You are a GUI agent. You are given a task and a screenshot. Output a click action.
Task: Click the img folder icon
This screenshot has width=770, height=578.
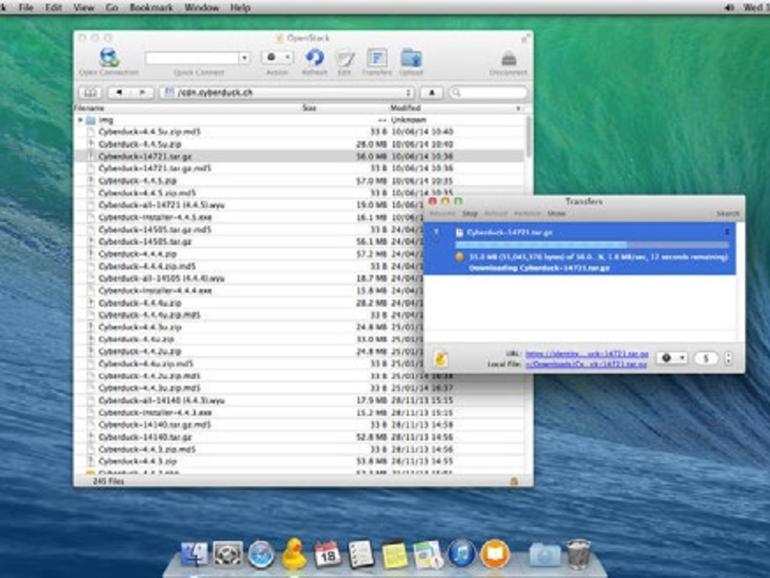click(90, 120)
